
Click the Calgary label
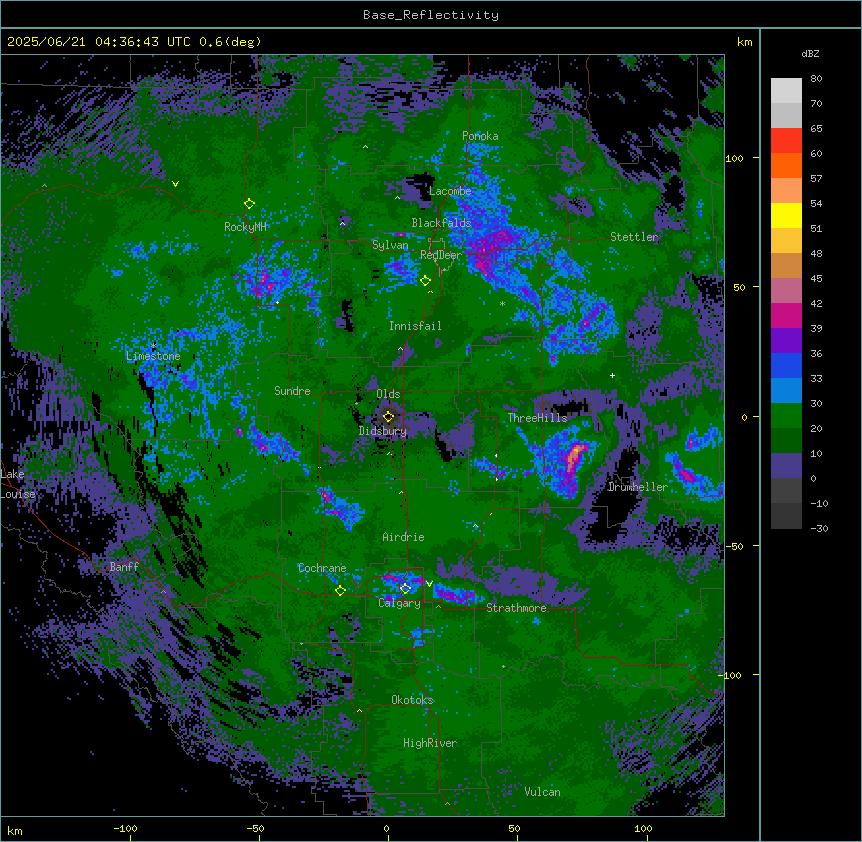pyautogui.click(x=399, y=603)
